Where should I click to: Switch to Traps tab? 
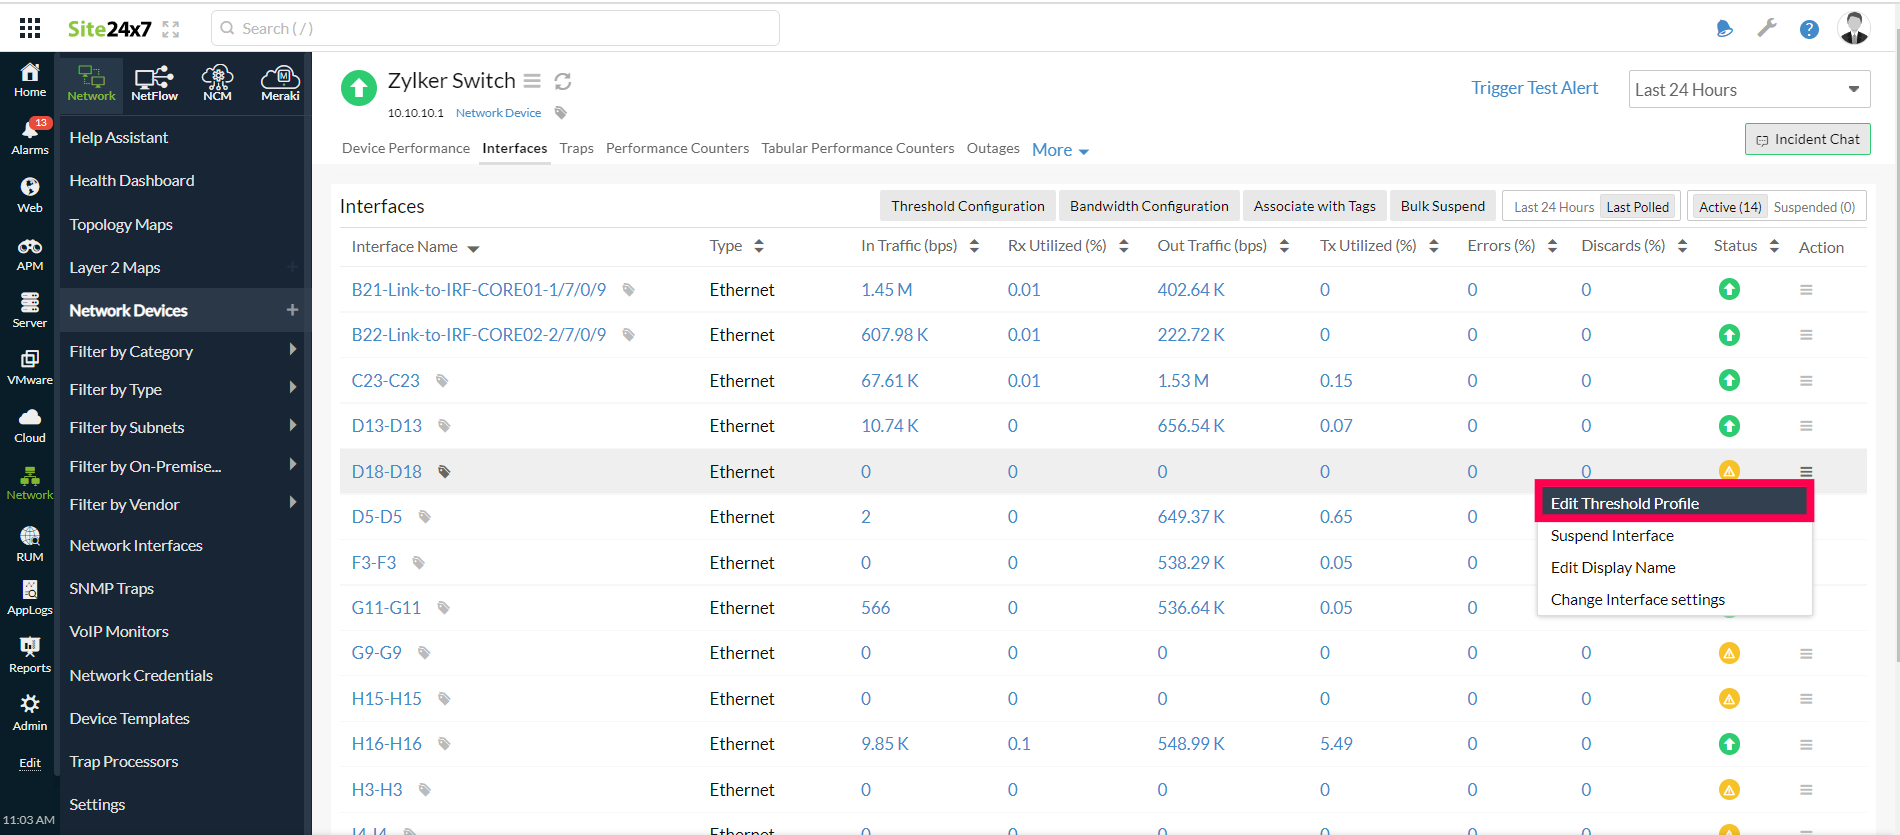tap(576, 148)
